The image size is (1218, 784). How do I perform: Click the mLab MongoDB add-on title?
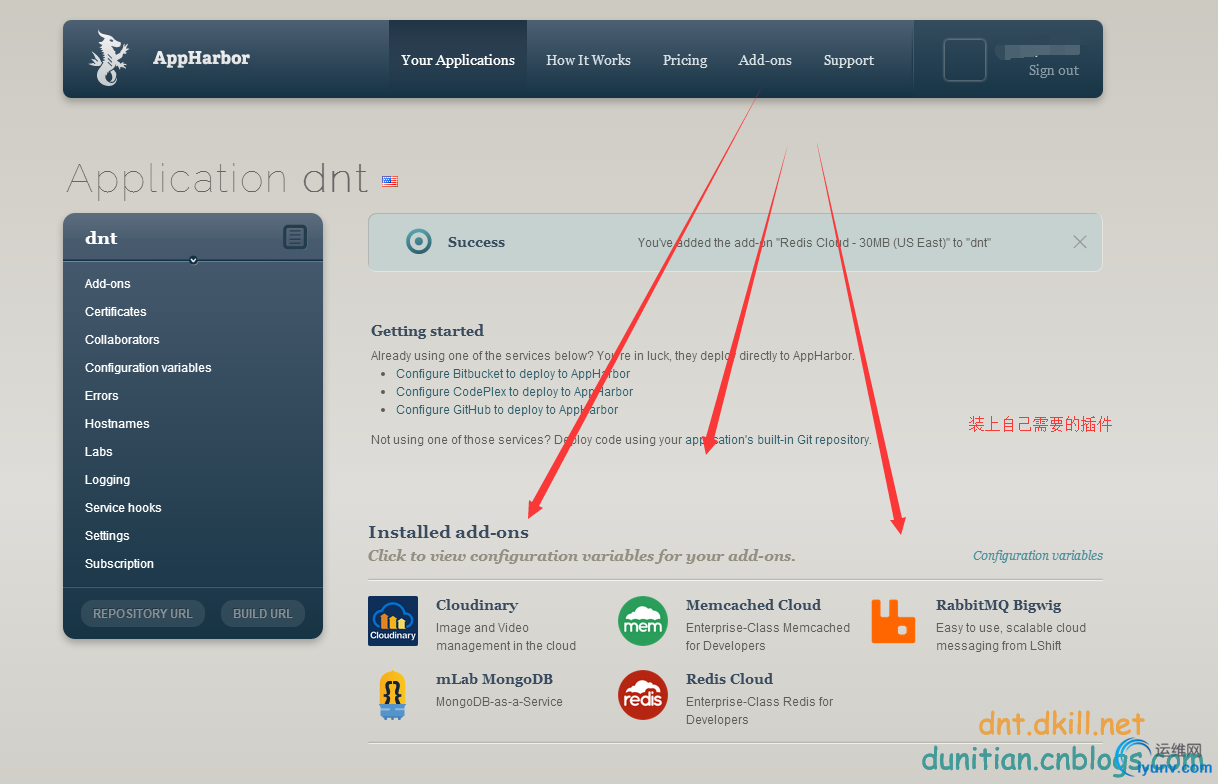tap(494, 679)
